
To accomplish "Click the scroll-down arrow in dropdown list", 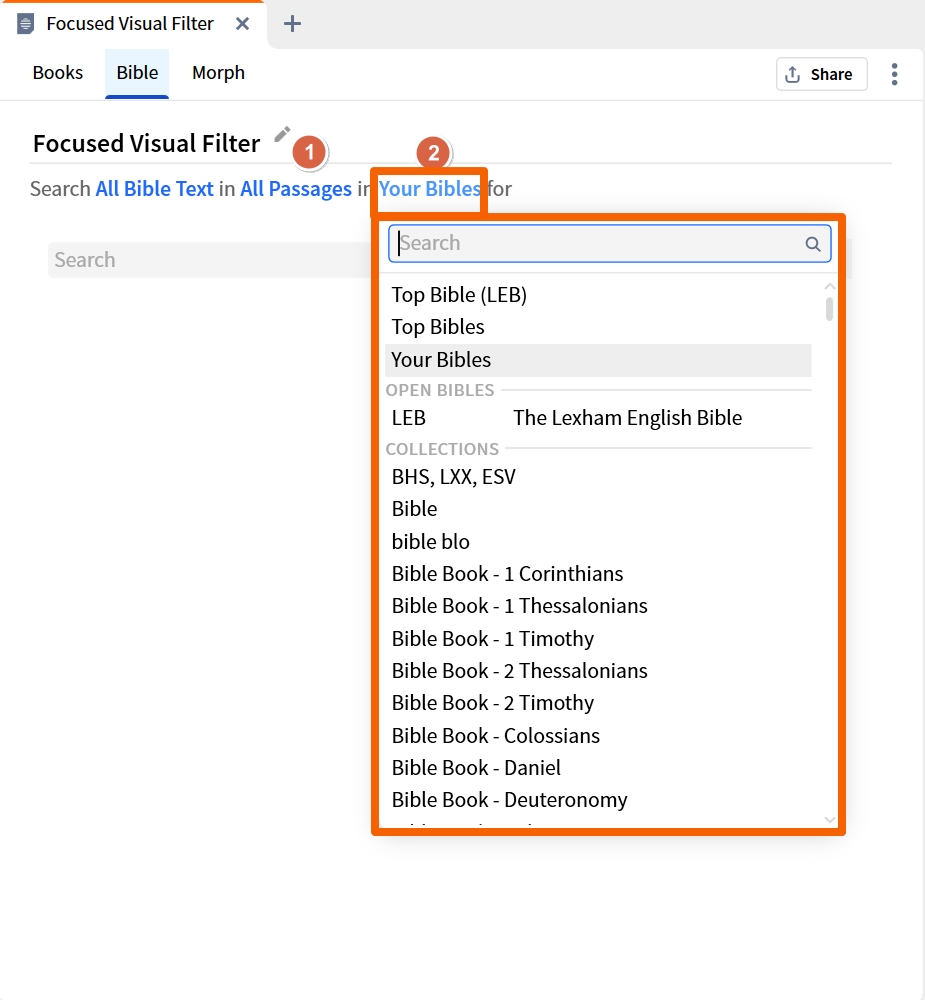I will (829, 820).
